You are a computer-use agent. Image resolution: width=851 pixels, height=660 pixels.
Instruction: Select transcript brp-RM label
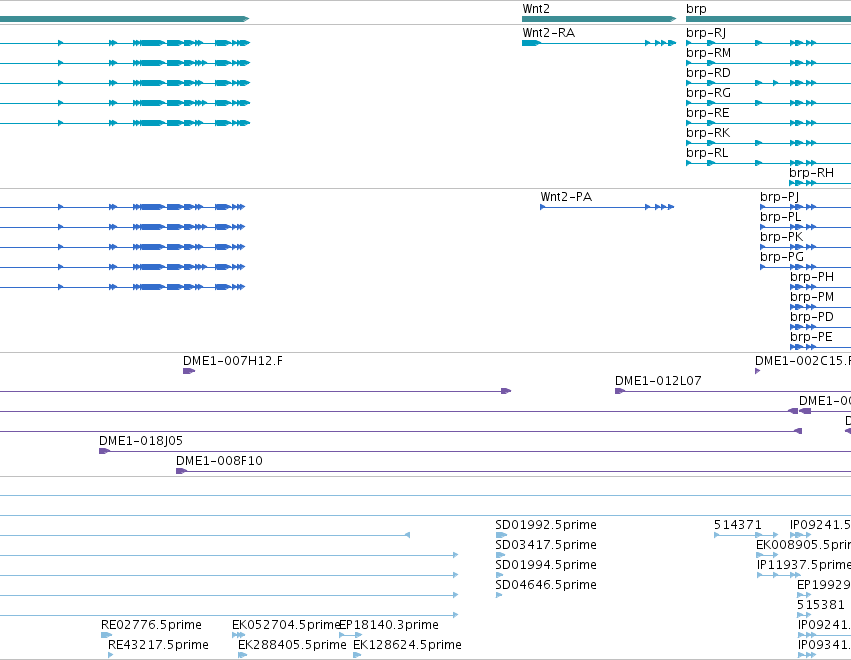pyautogui.click(x=708, y=53)
